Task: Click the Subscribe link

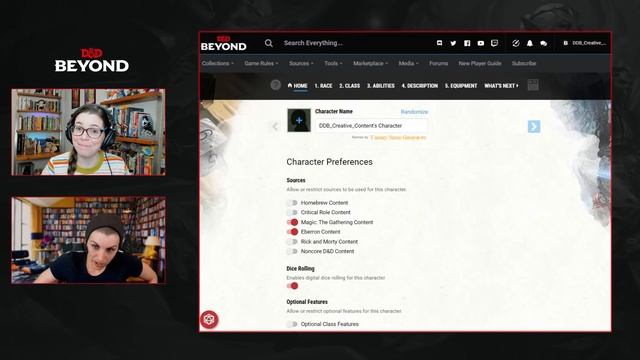Action: (x=524, y=63)
